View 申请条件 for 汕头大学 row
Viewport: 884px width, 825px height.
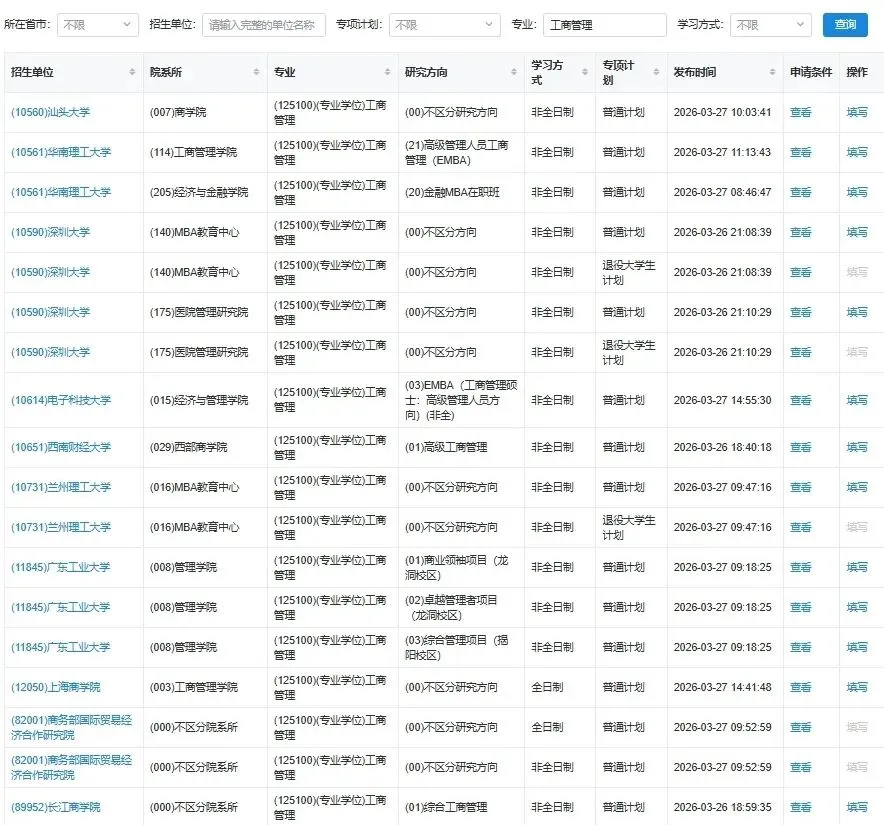tap(801, 112)
